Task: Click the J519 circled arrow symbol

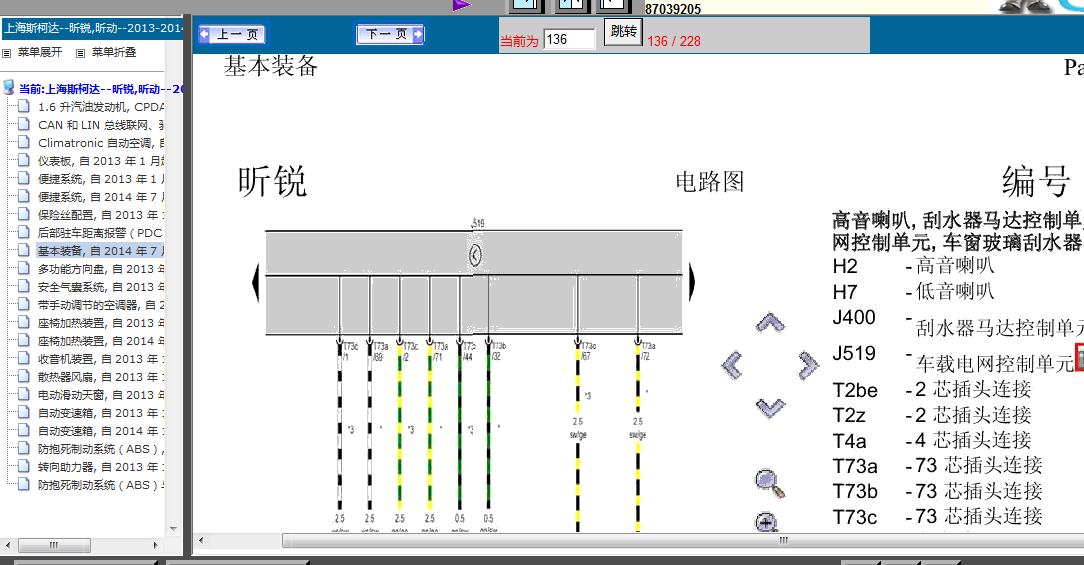Action: (475, 255)
